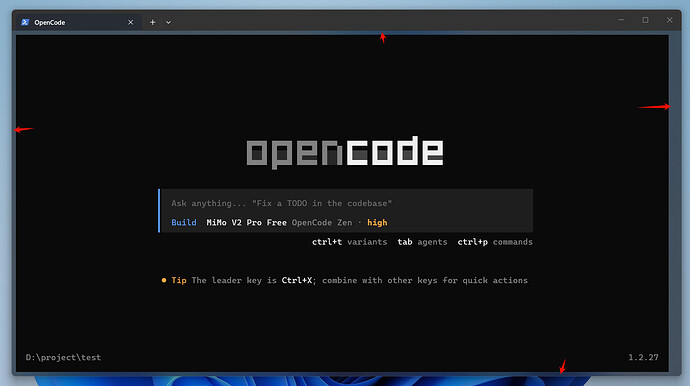Click the OpenCode Zen provider text
Image resolution: width=690 pixels, height=386 pixels.
[x=322, y=223]
